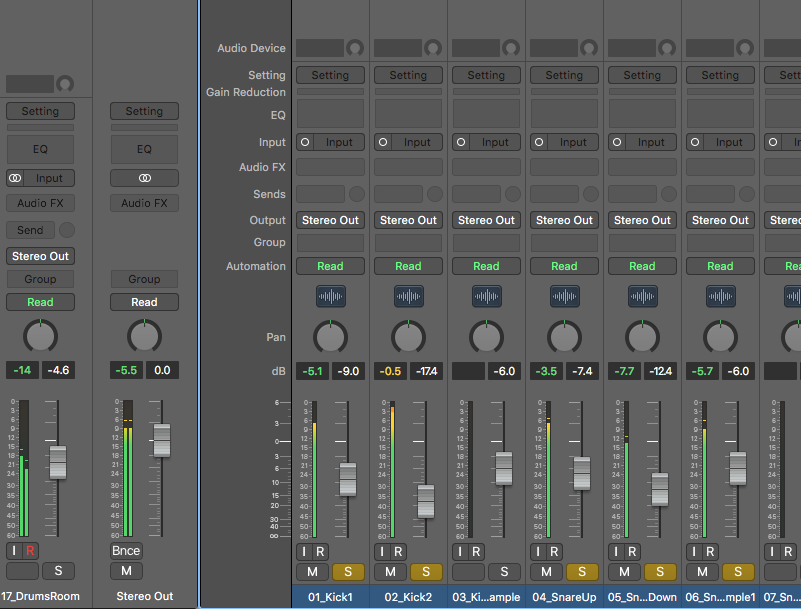Mute the Stereo Out channel
This screenshot has height=609, width=801.
point(126,571)
